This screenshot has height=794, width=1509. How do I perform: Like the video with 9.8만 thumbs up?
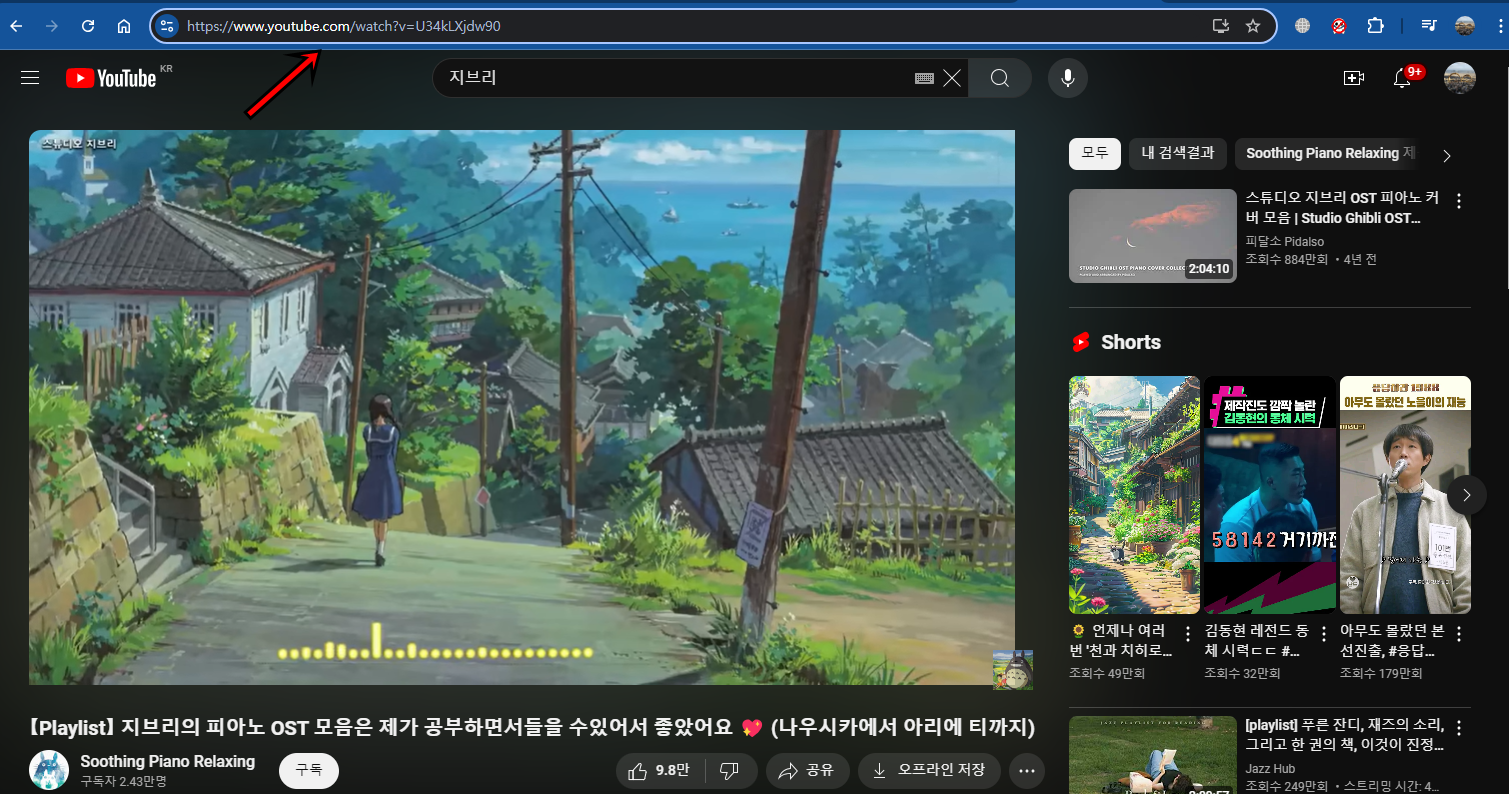tap(660, 771)
